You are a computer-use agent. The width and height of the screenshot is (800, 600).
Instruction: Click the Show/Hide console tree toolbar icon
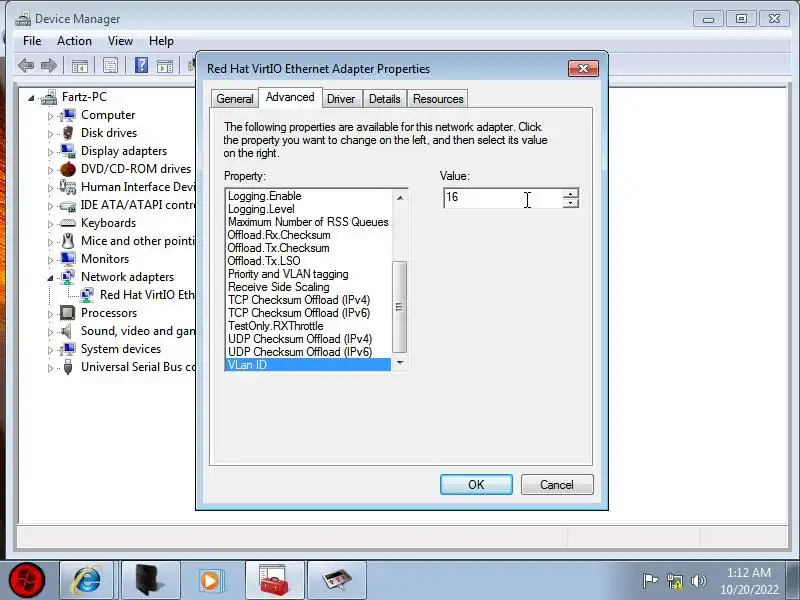coord(80,66)
